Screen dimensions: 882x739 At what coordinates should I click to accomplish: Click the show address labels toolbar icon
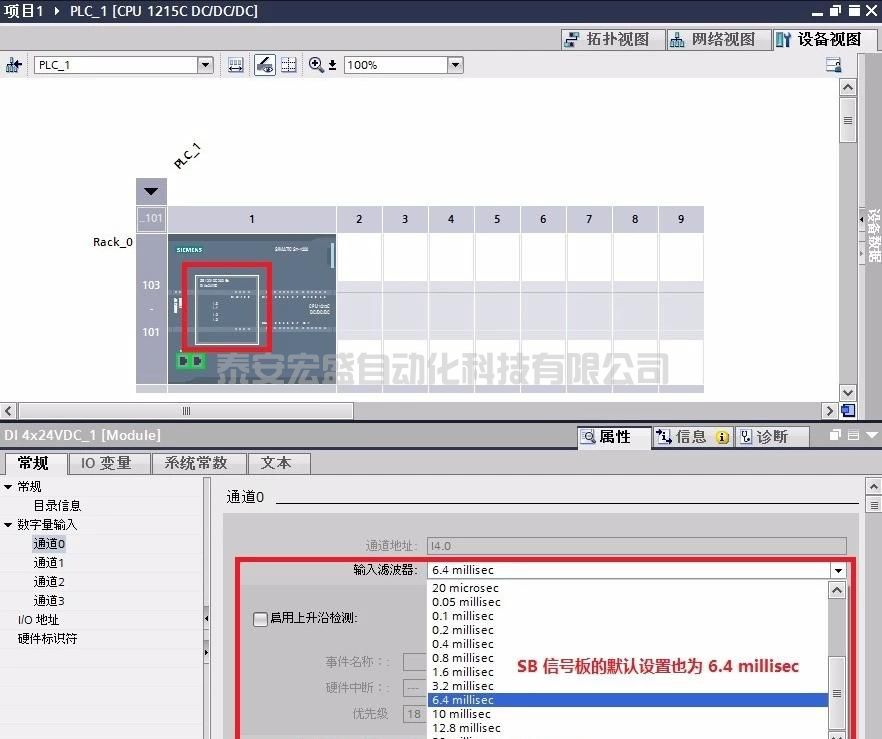236,65
